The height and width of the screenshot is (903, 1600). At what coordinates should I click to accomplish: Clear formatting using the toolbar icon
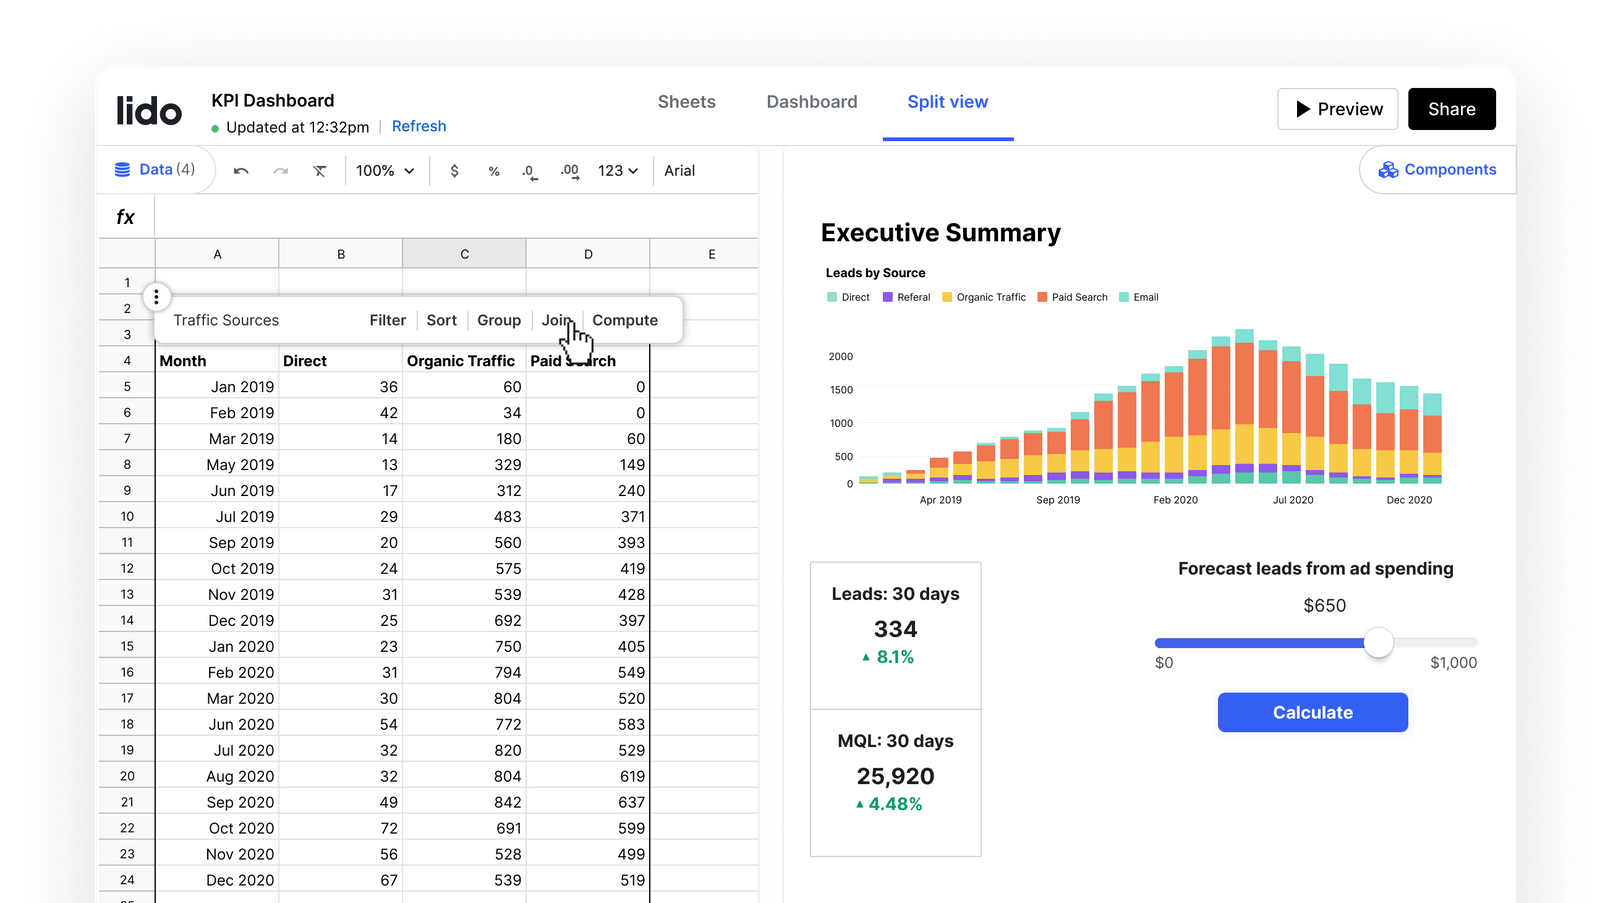click(320, 170)
